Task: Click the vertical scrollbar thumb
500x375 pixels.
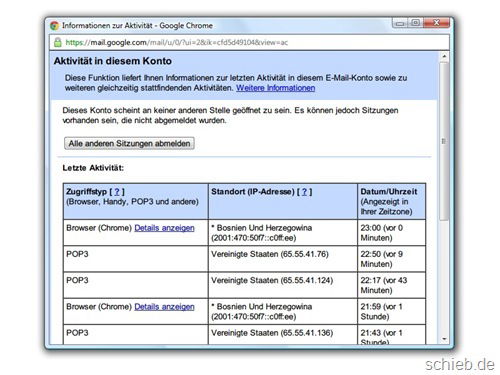Action: pos(444,141)
